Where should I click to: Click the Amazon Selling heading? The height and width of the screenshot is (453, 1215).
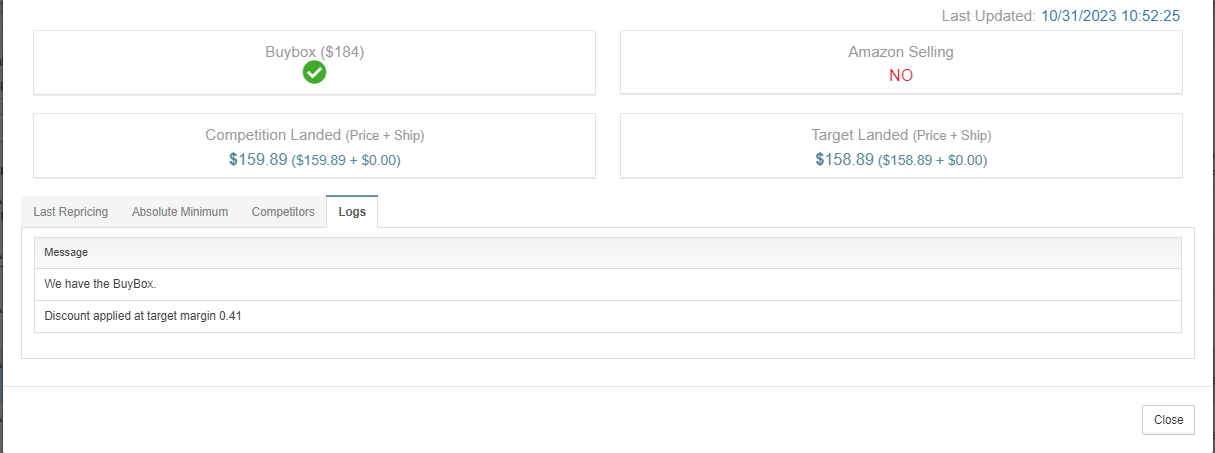pyautogui.click(x=901, y=52)
